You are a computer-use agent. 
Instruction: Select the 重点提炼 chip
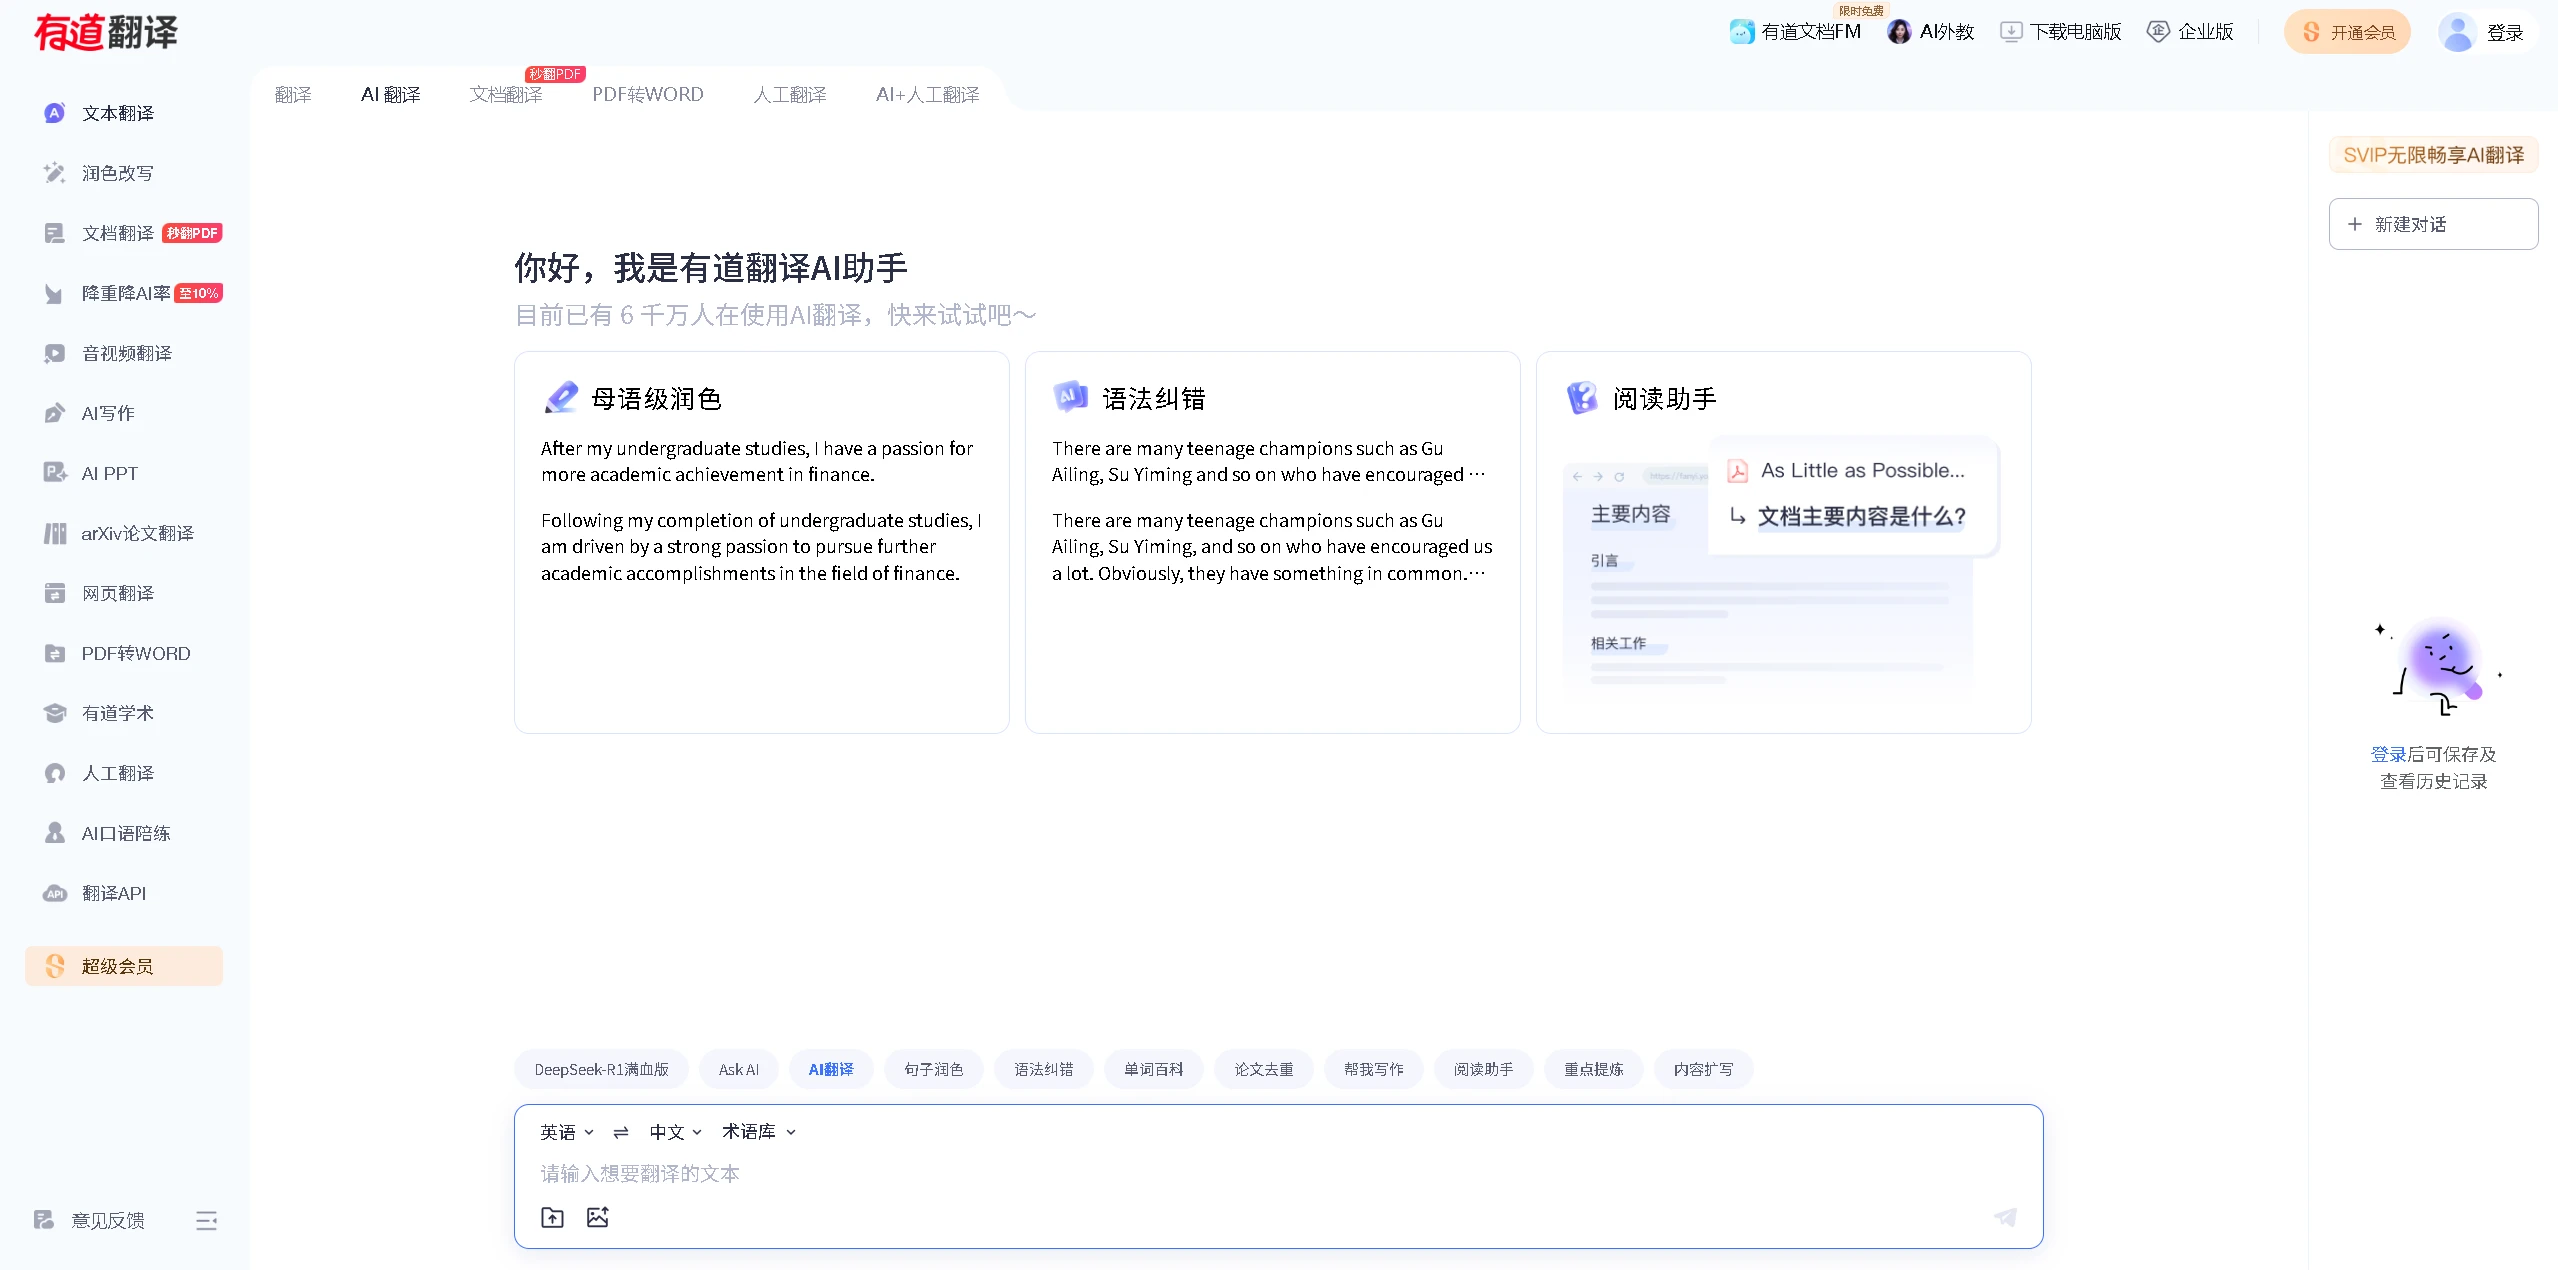tap(1594, 1069)
